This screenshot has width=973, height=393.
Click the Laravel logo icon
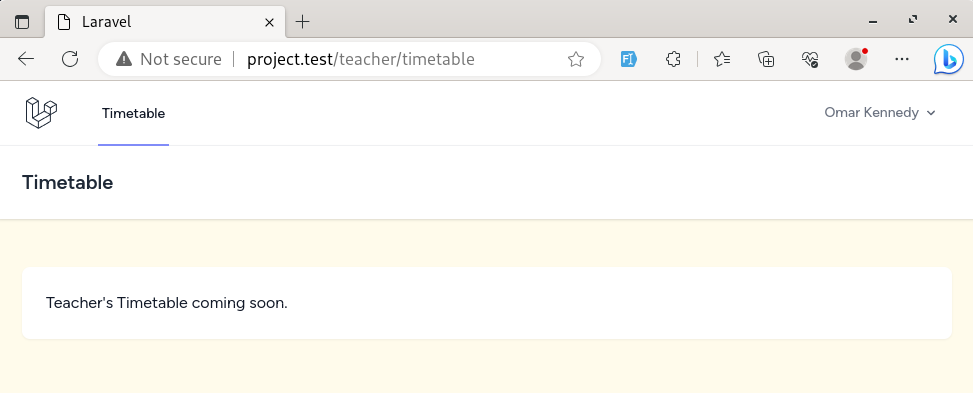pos(41,113)
